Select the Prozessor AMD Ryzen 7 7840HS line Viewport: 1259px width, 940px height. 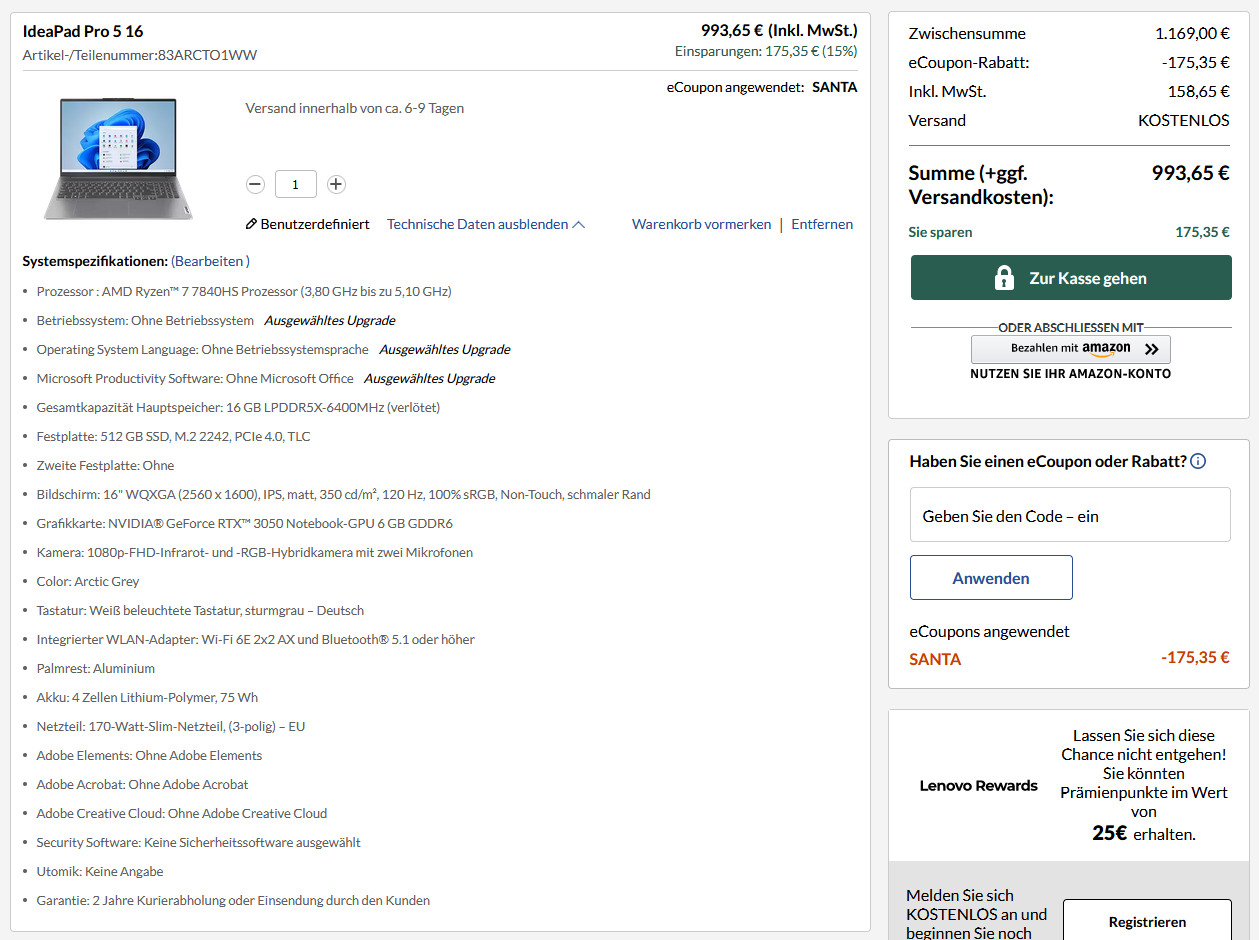pyautogui.click(x=244, y=291)
